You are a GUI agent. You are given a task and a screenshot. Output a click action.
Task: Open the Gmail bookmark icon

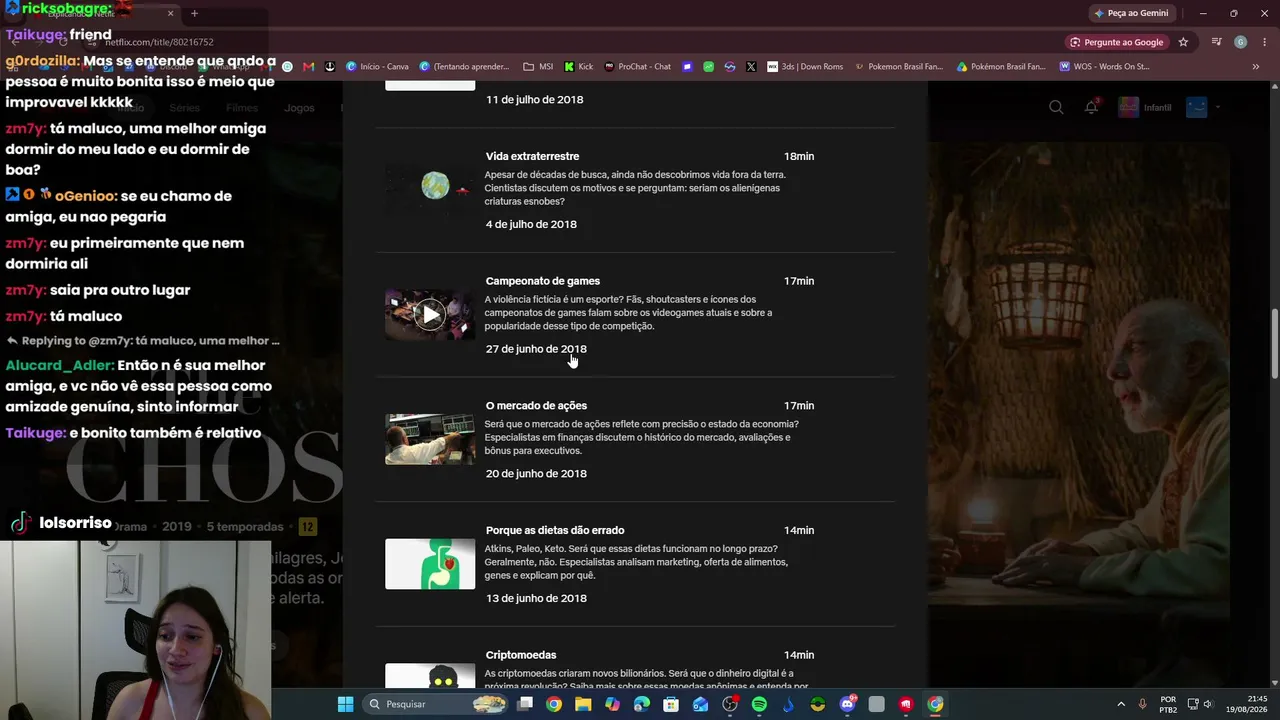tap(308, 67)
